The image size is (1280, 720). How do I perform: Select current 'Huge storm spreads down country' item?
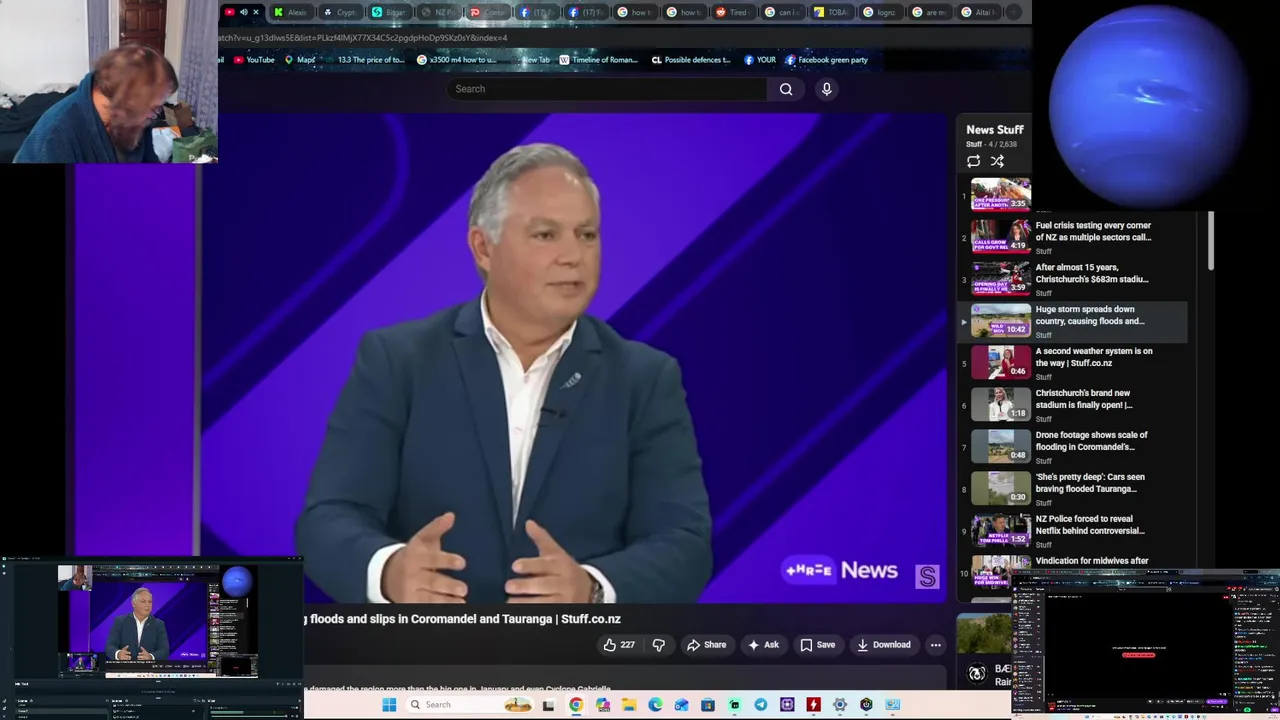pyautogui.click(x=1073, y=321)
